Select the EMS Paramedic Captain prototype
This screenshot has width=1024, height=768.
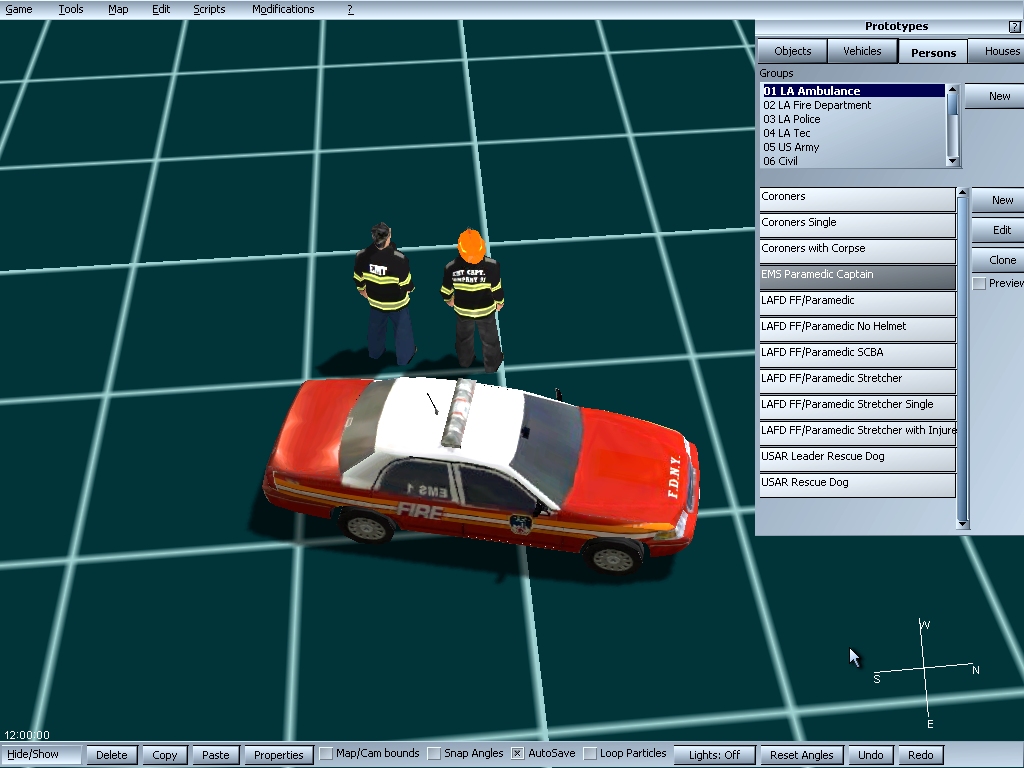[x=857, y=277]
